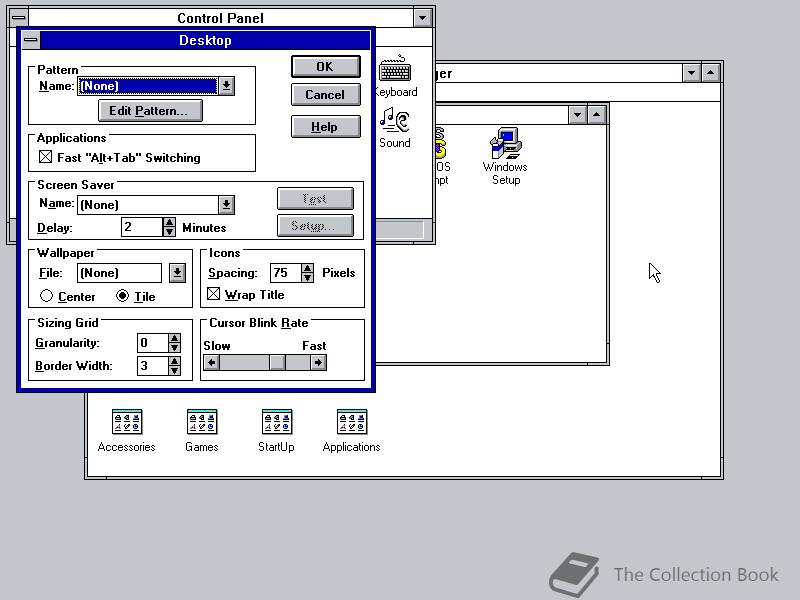
Task: Click the Cursor Blink Rate slider thumb
Action: (277, 363)
